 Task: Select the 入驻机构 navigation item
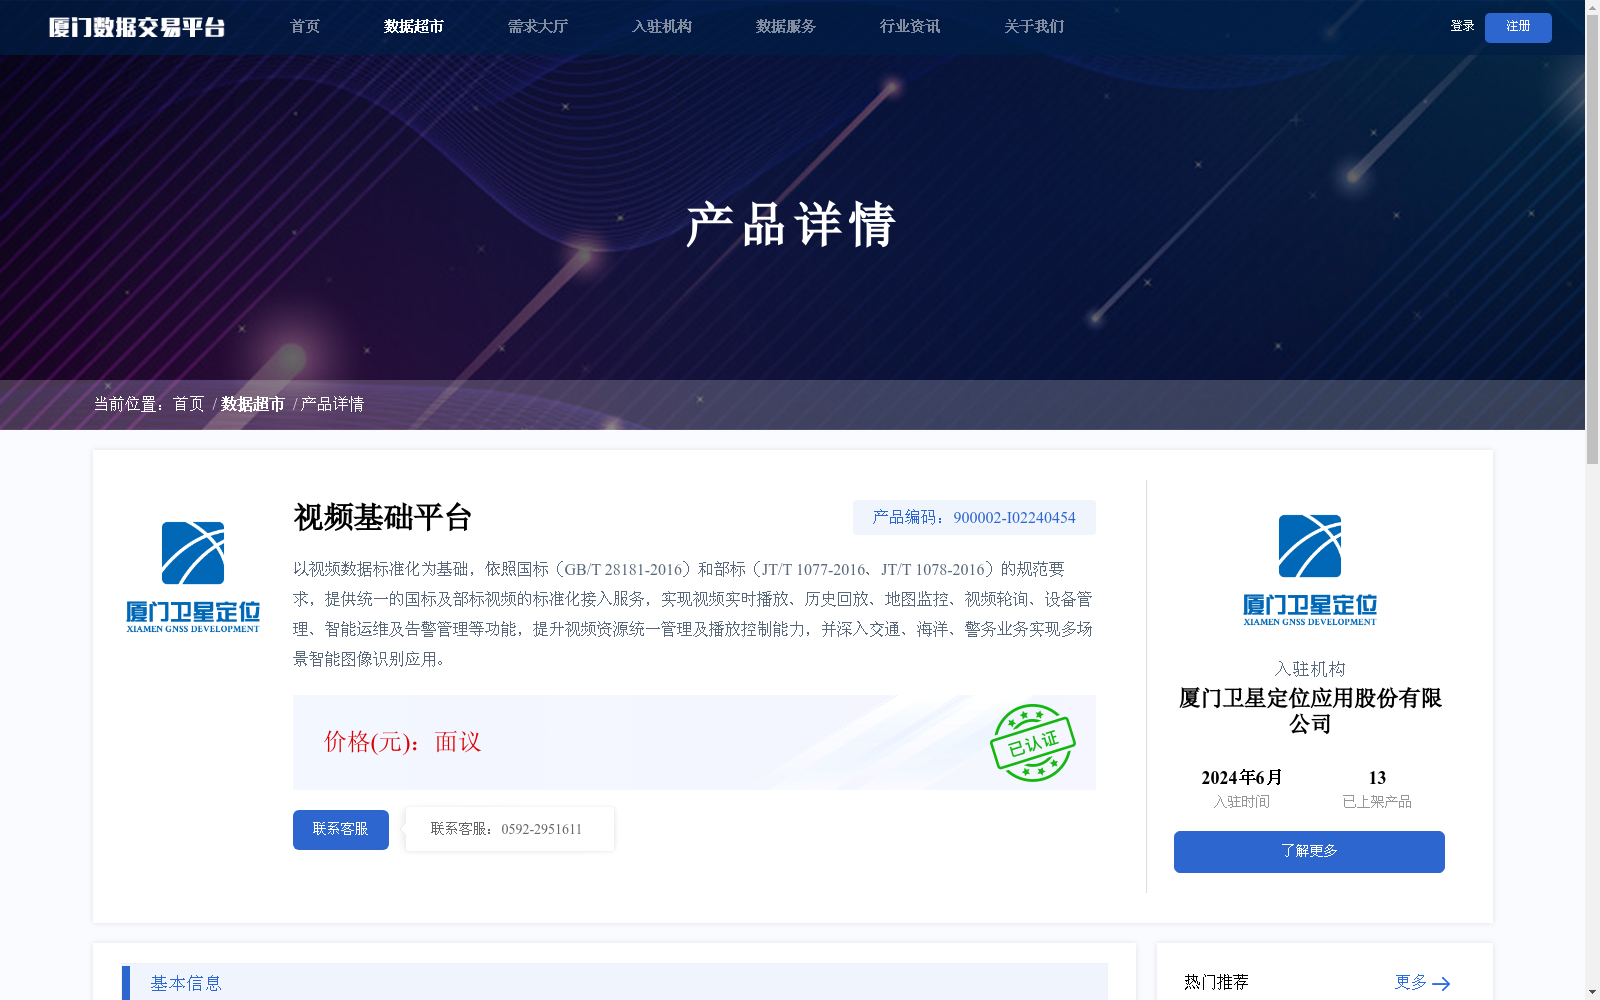pyautogui.click(x=662, y=27)
